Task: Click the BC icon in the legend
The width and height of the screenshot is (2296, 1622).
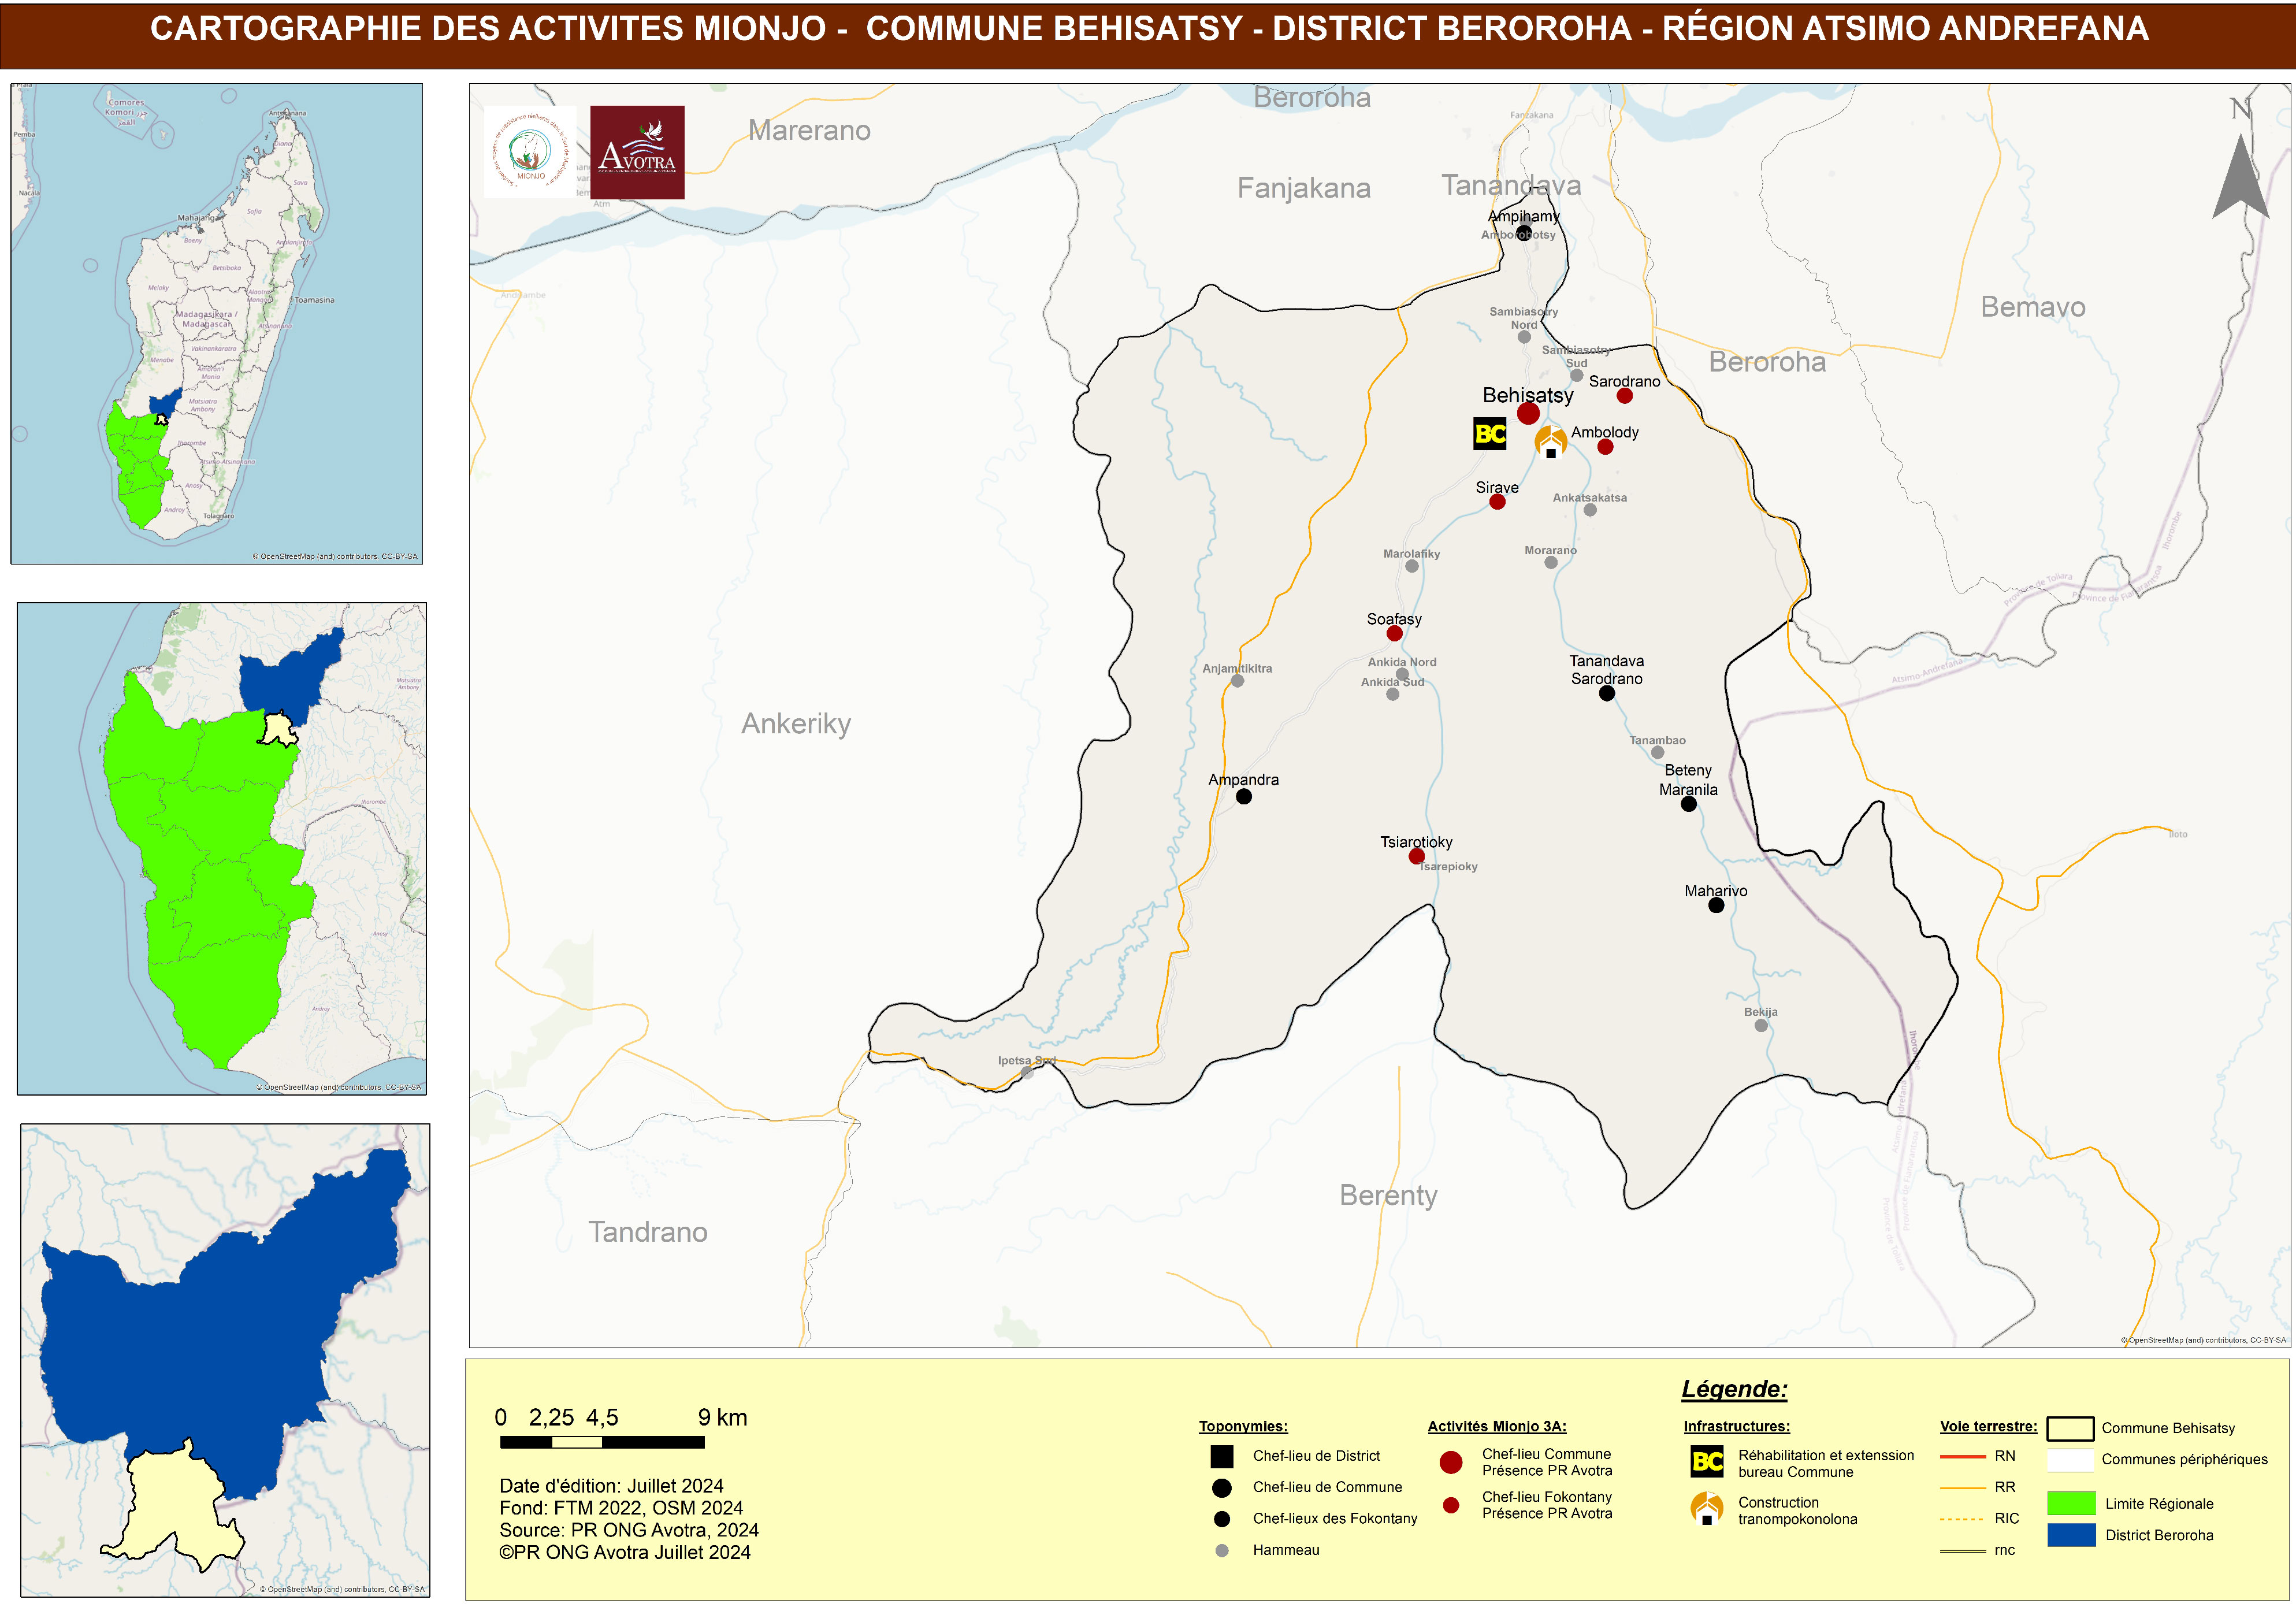Action: click(x=1707, y=1462)
